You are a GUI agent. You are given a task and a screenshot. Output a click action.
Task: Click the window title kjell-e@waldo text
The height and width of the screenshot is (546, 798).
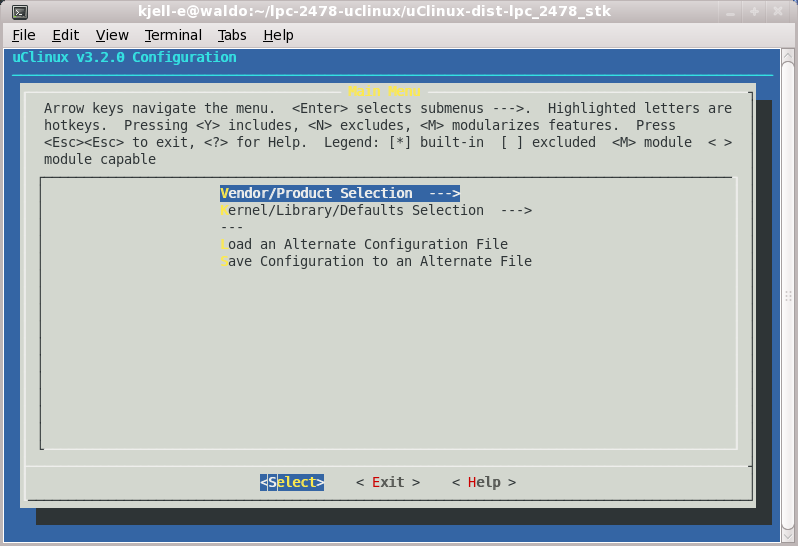tap(374, 11)
